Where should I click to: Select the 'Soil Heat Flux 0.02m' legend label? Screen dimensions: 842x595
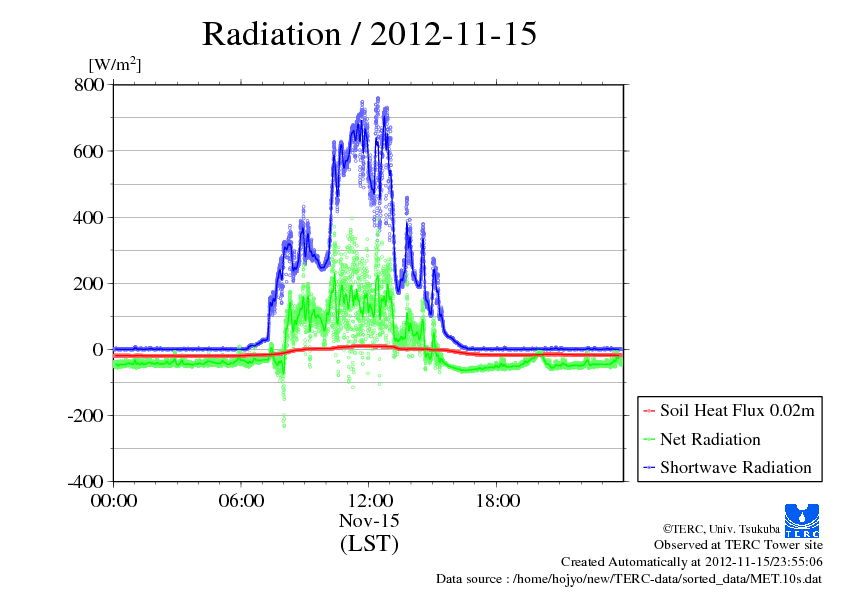click(737, 411)
